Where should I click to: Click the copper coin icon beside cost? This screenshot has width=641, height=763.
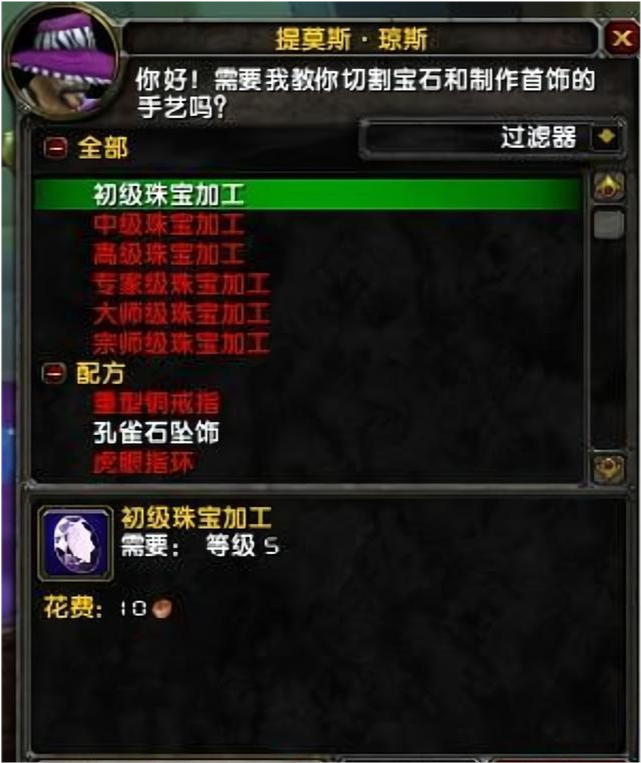tap(162, 608)
